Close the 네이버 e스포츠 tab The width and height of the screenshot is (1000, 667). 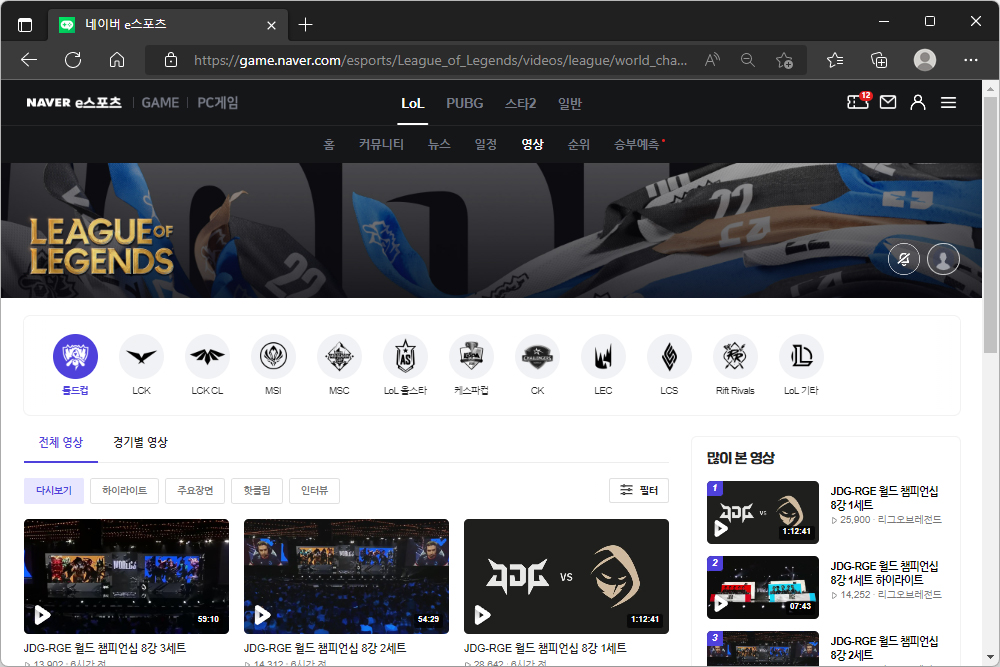click(x=272, y=26)
